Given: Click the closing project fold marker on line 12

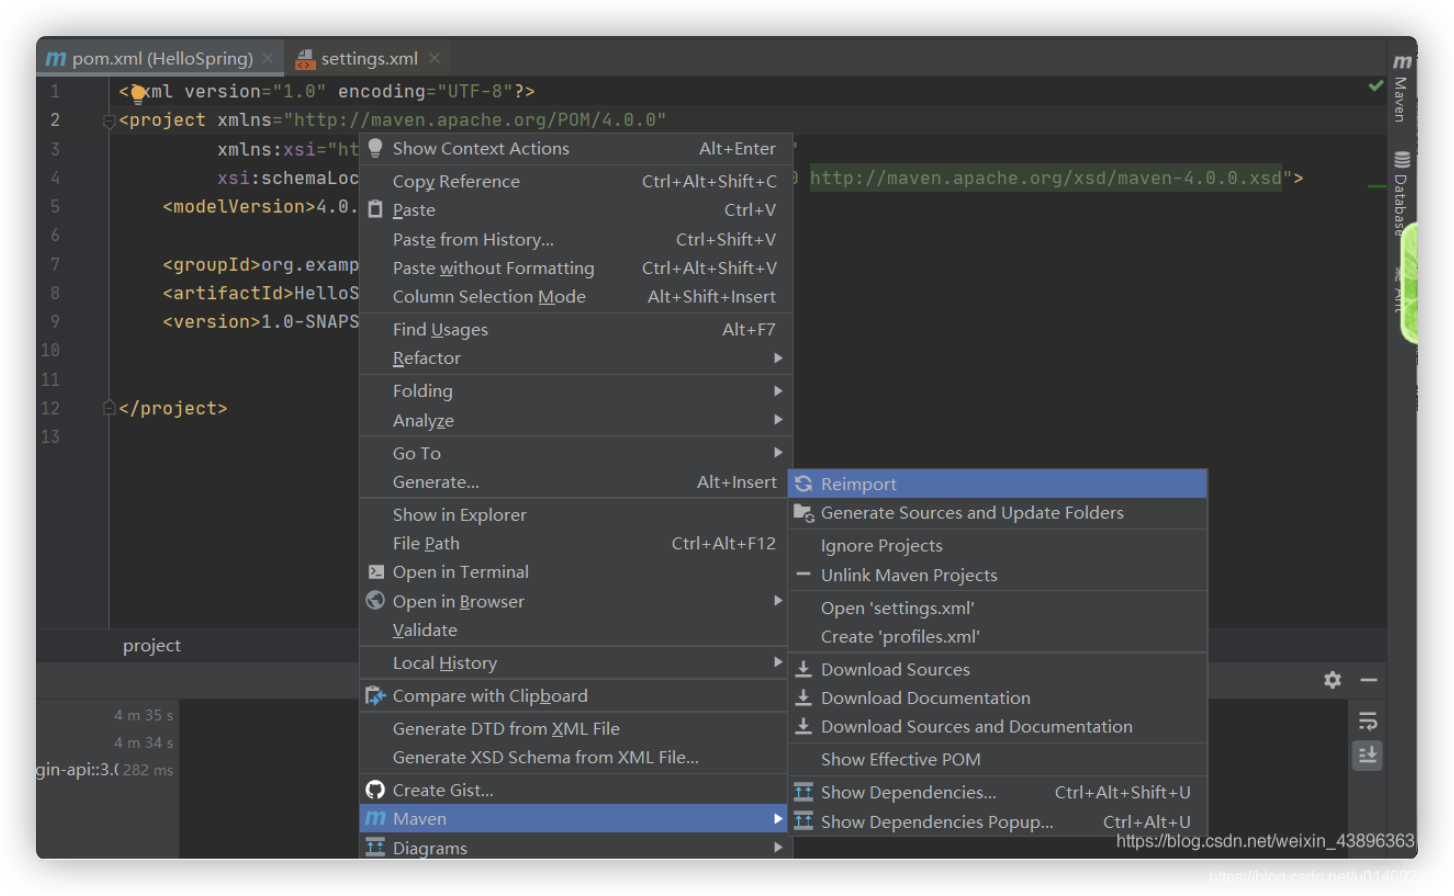Looking at the screenshot, I should tap(109, 408).
